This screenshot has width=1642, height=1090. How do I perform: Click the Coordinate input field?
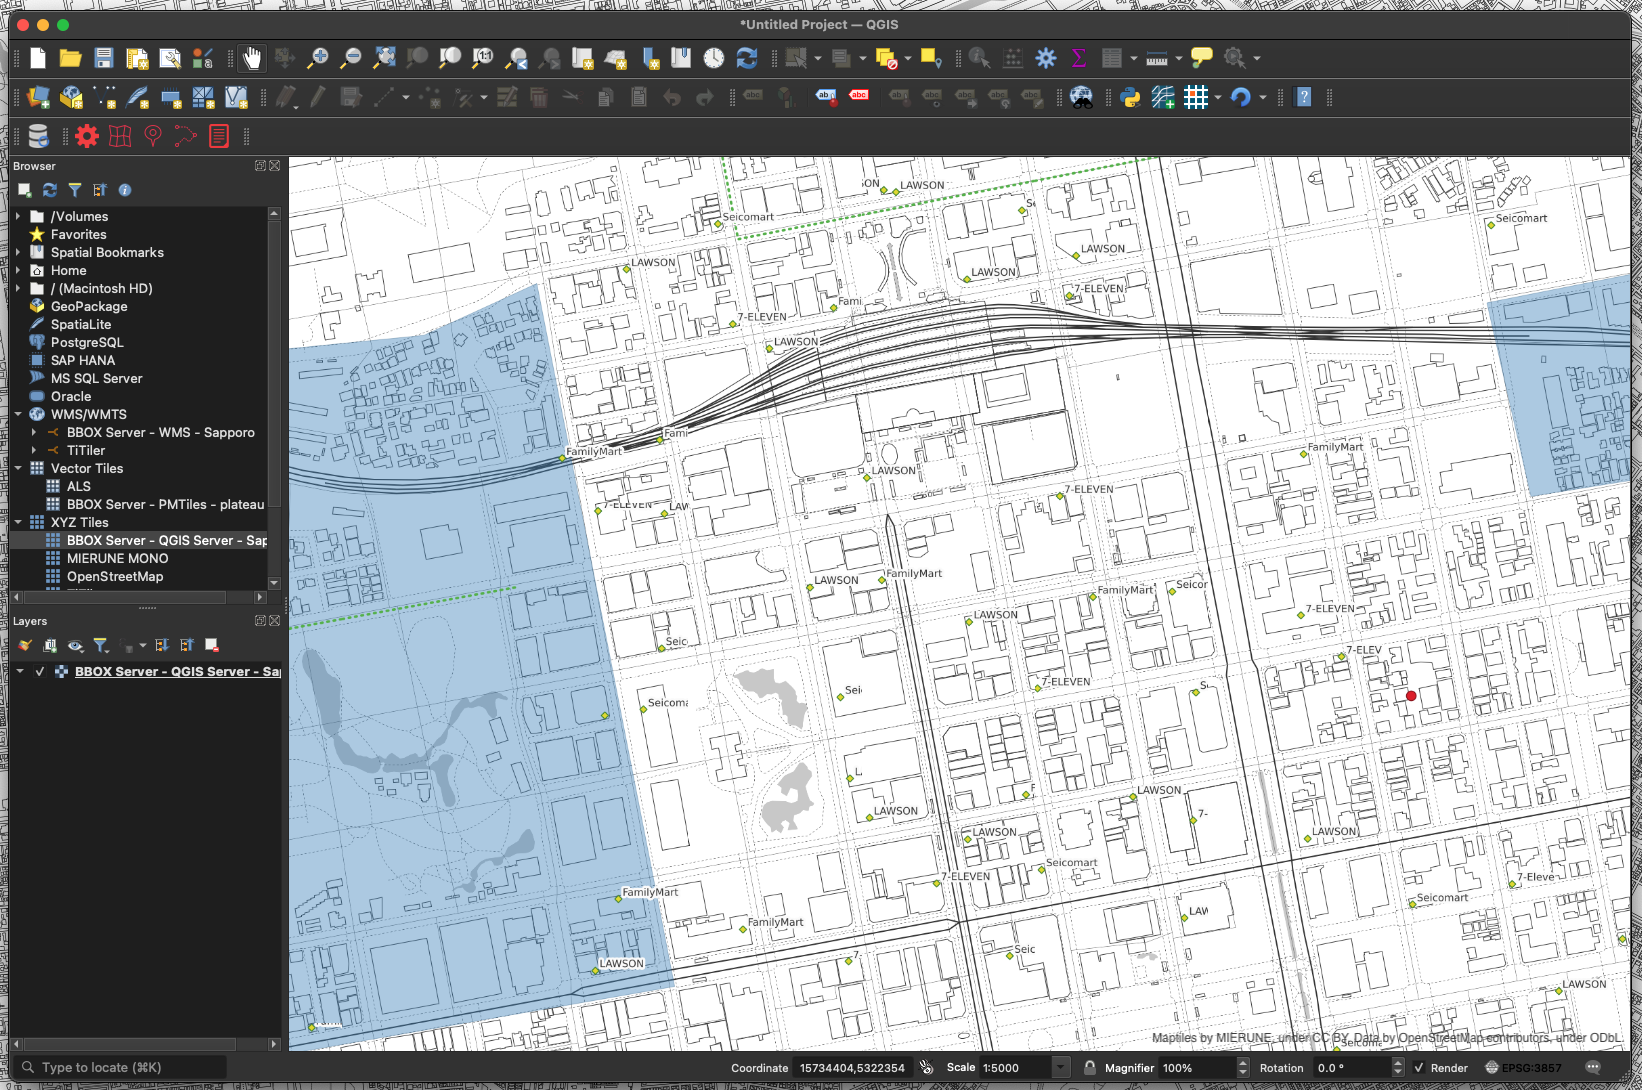(852, 1068)
